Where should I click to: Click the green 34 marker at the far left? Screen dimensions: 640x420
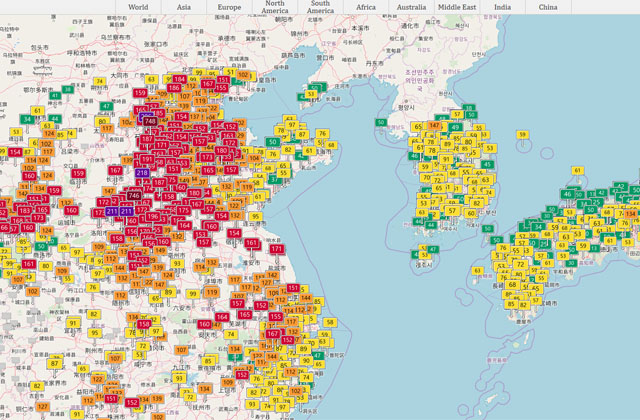click(28, 119)
